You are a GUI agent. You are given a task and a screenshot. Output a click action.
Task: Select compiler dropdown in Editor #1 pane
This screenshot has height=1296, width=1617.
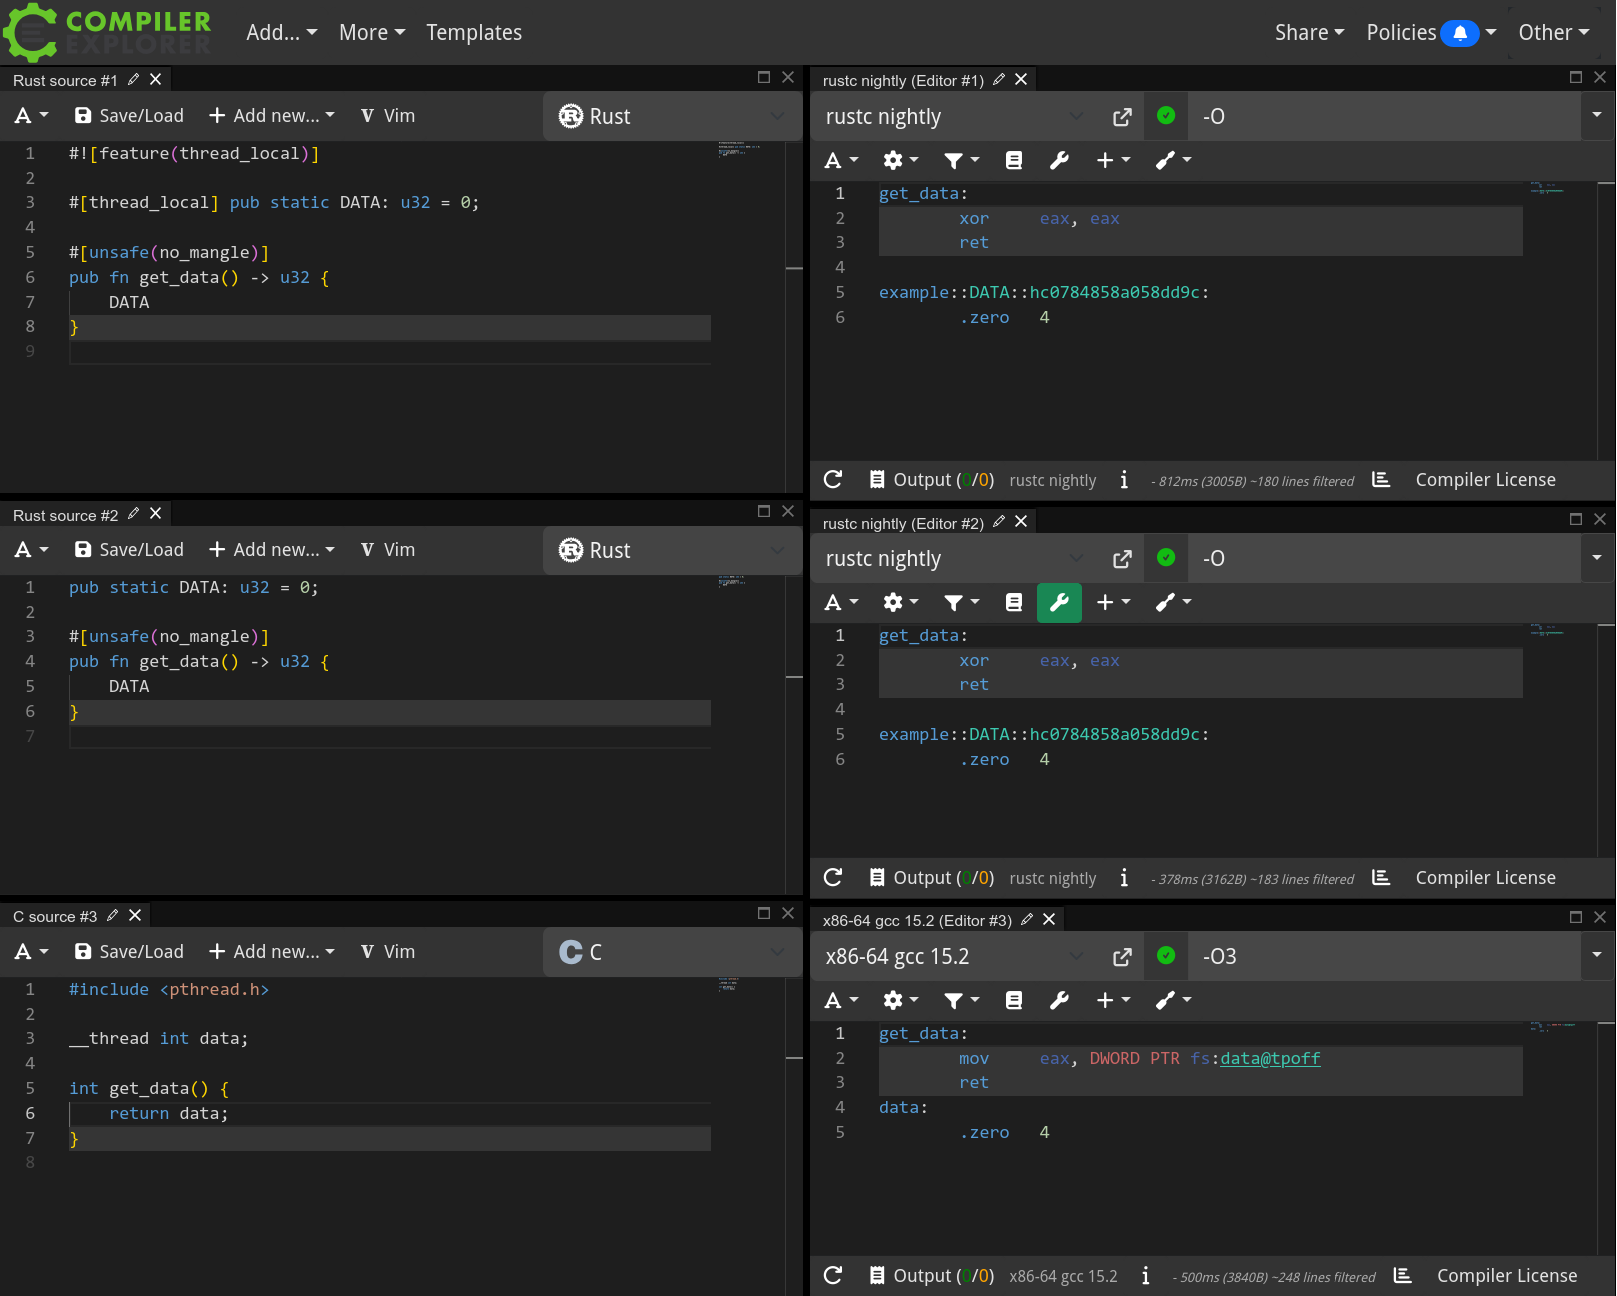pos(954,116)
